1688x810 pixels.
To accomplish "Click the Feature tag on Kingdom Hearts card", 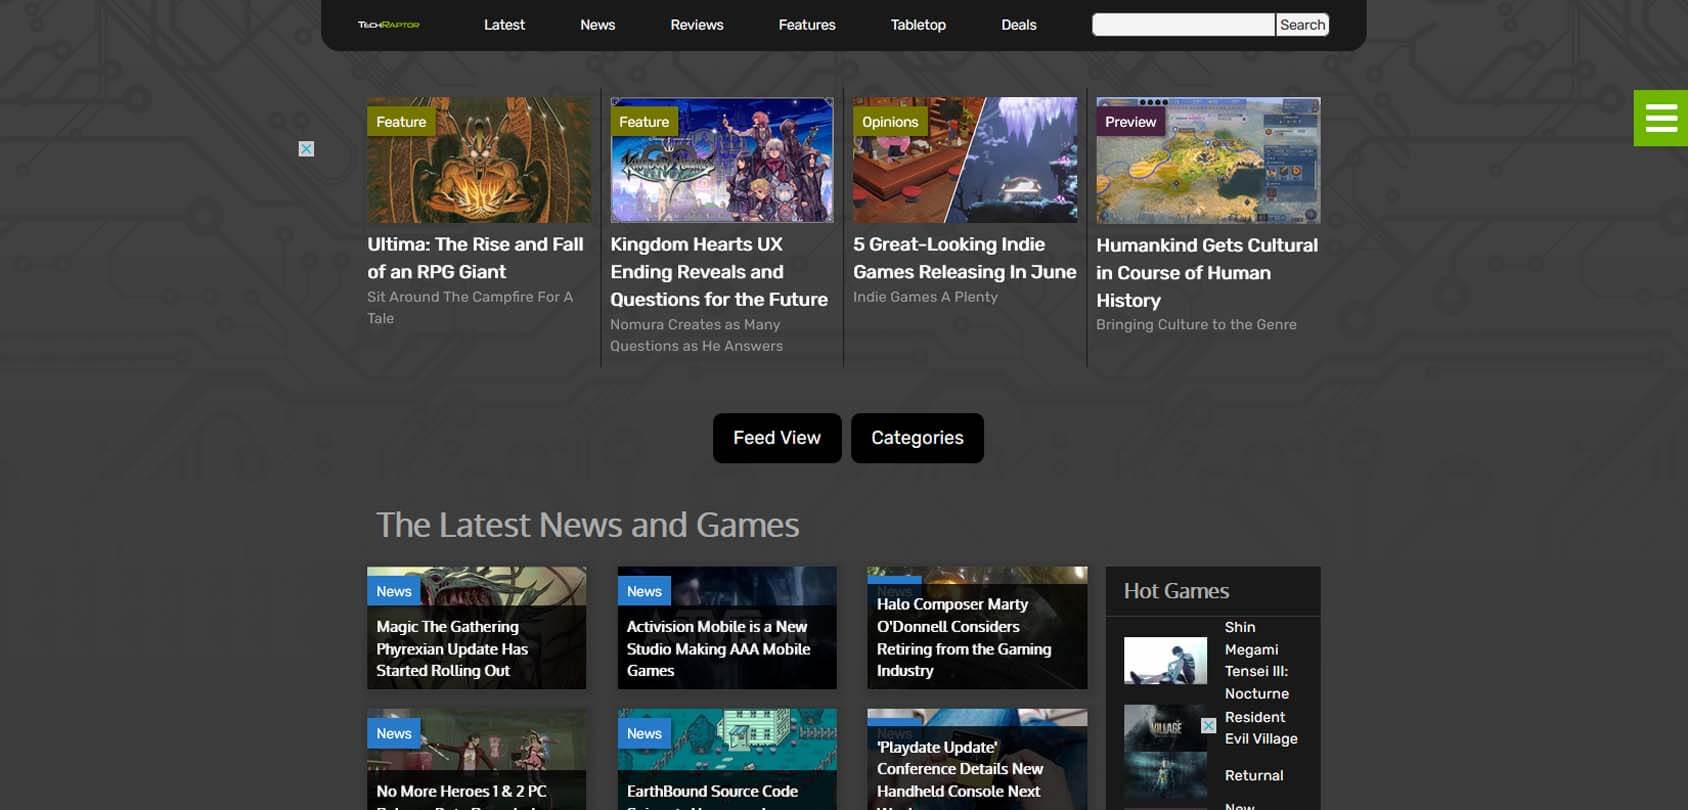I will (644, 122).
